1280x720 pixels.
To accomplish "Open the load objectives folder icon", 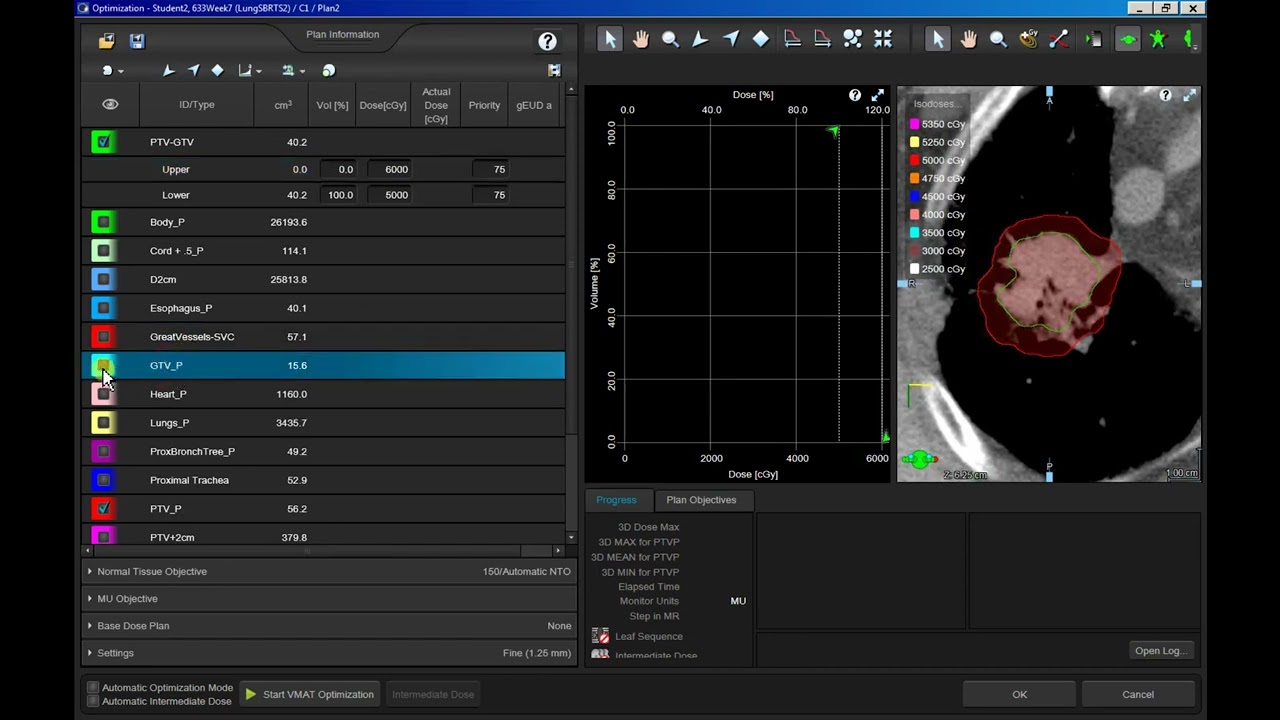I will tap(106, 41).
